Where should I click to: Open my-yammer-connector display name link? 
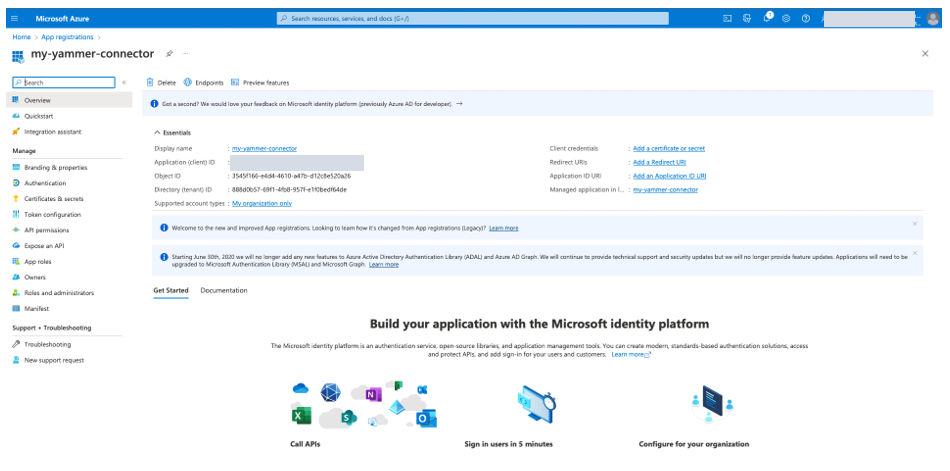pyautogui.click(x=264, y=149)
